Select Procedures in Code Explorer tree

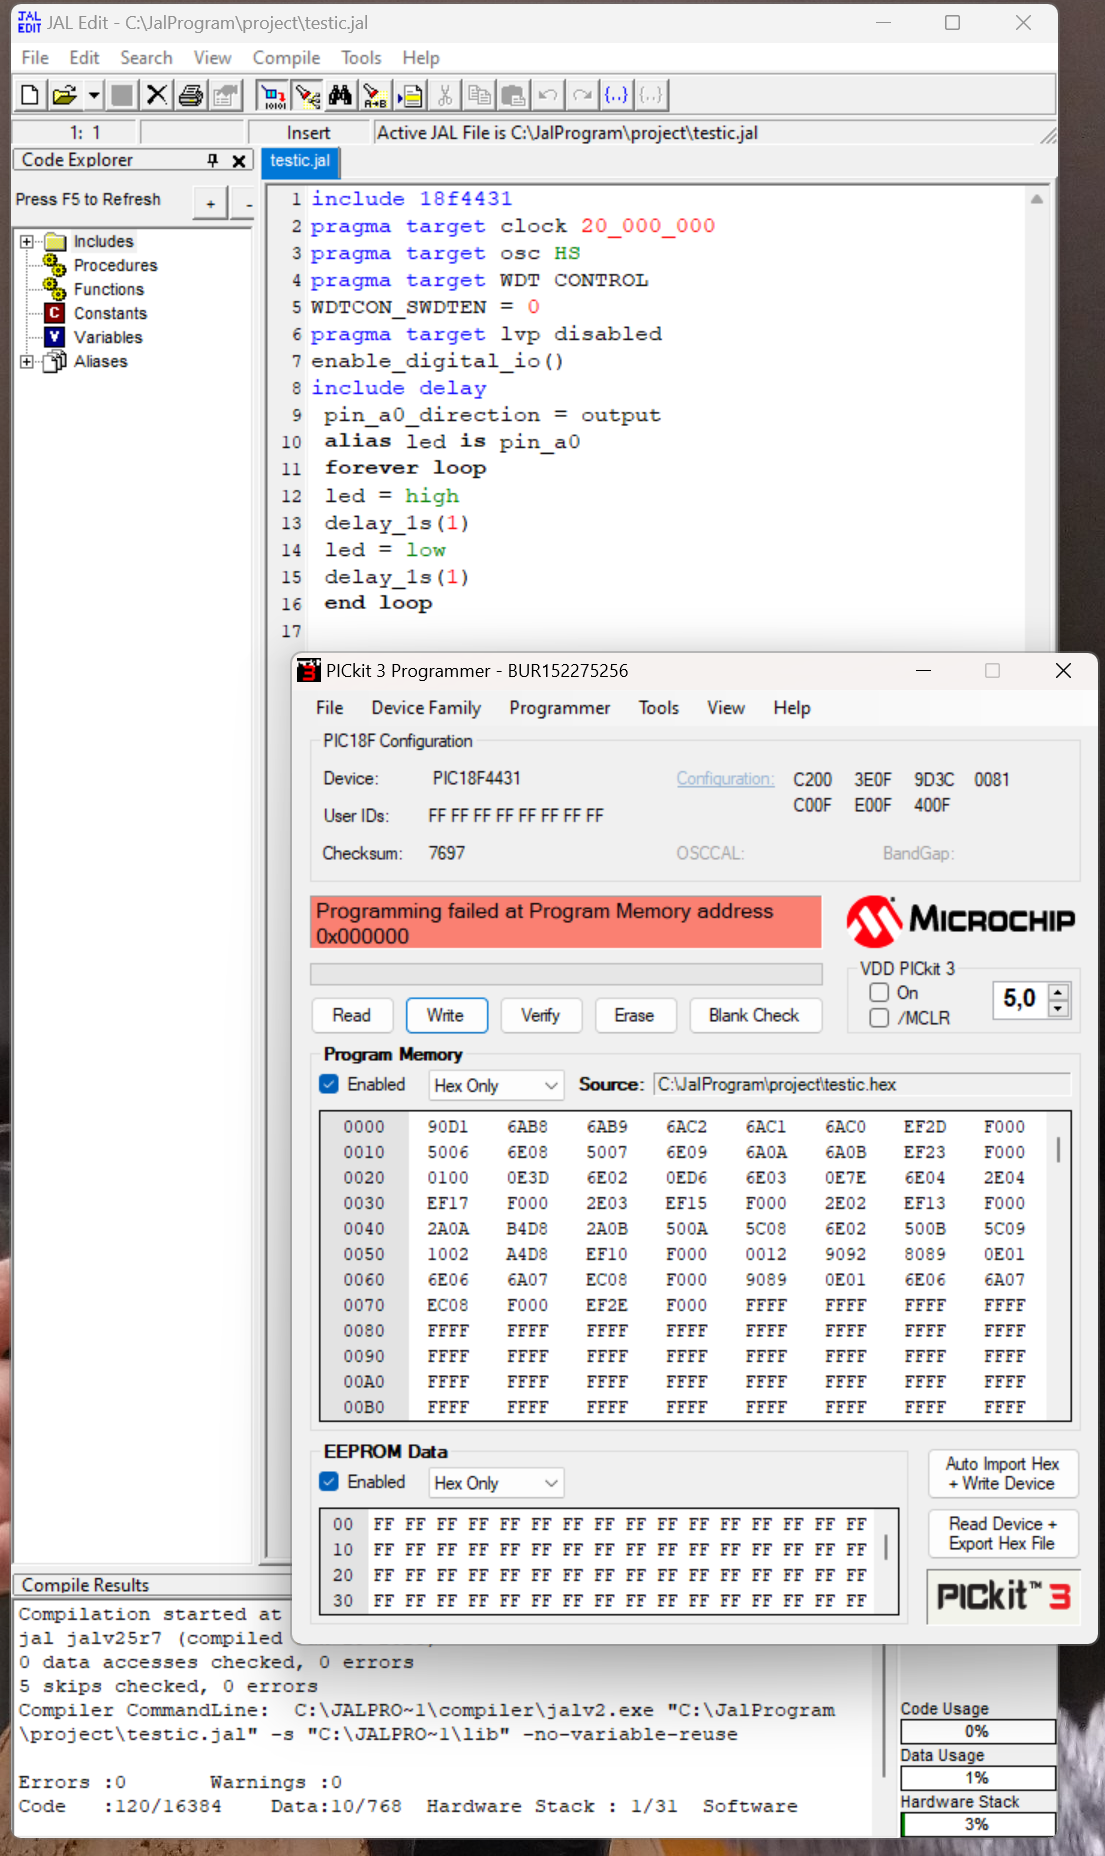115,266
